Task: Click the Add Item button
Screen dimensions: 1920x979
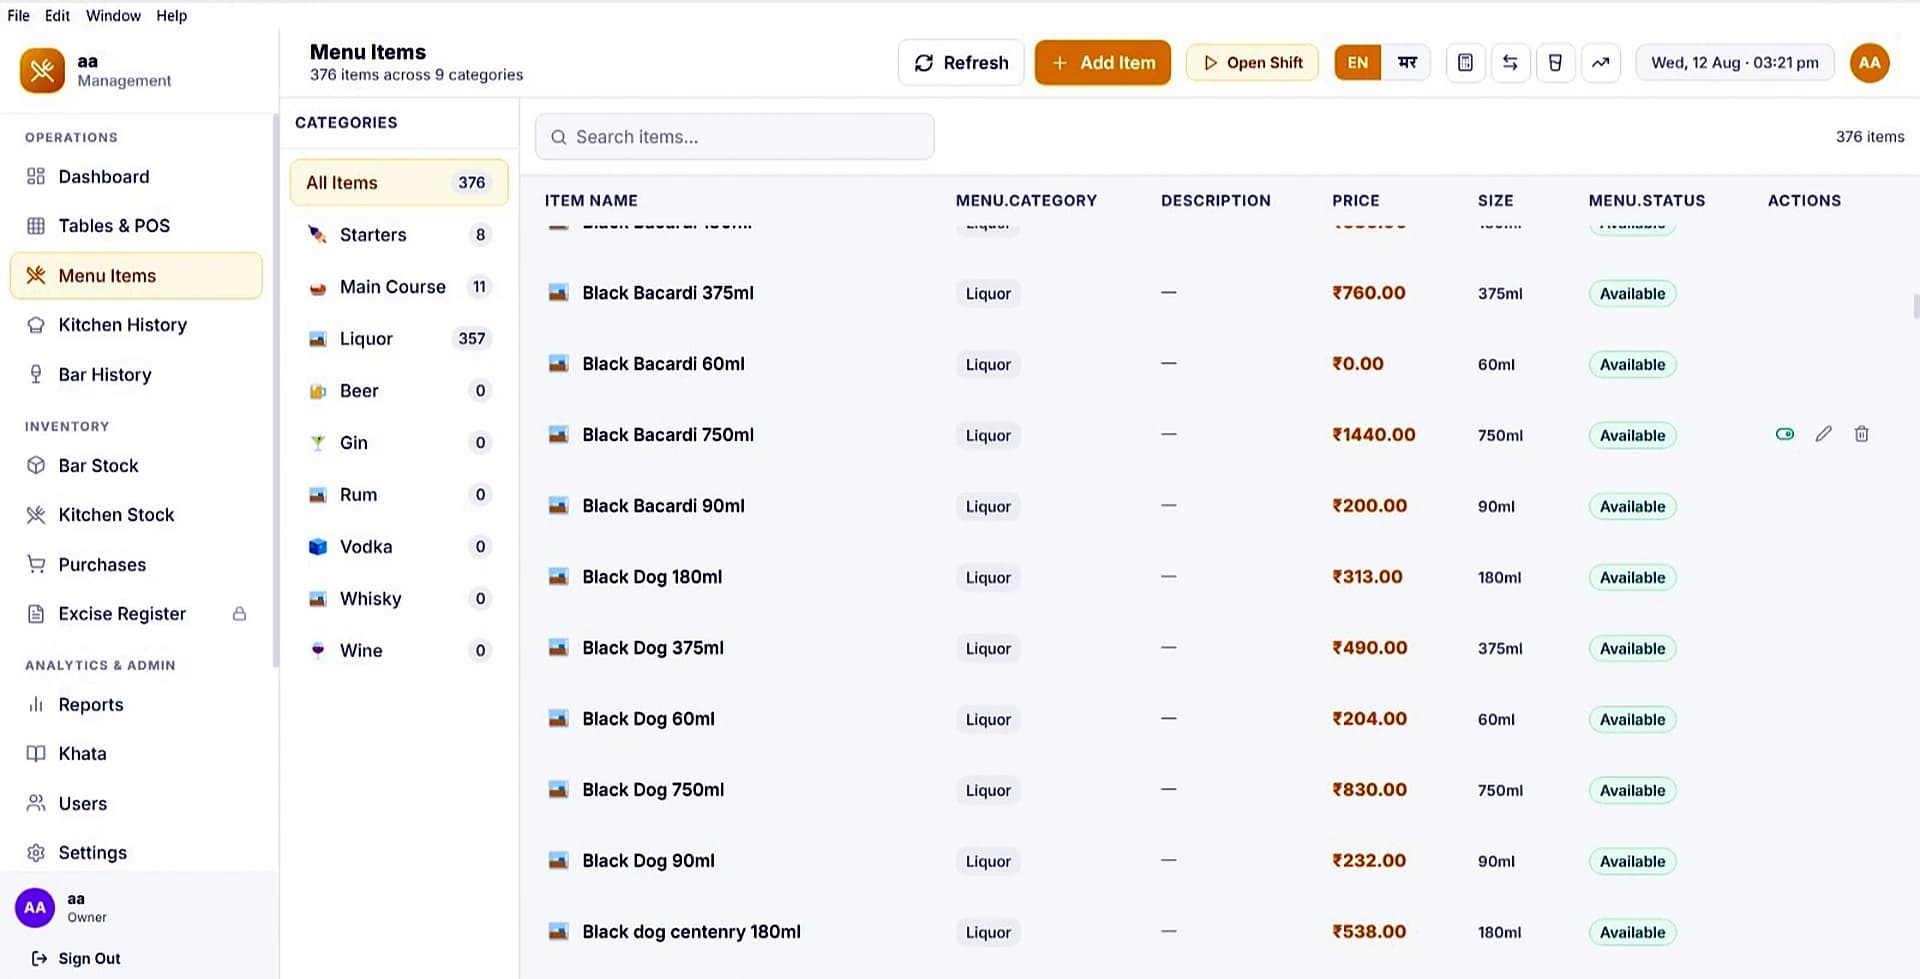Action: tap(1103, 62)
